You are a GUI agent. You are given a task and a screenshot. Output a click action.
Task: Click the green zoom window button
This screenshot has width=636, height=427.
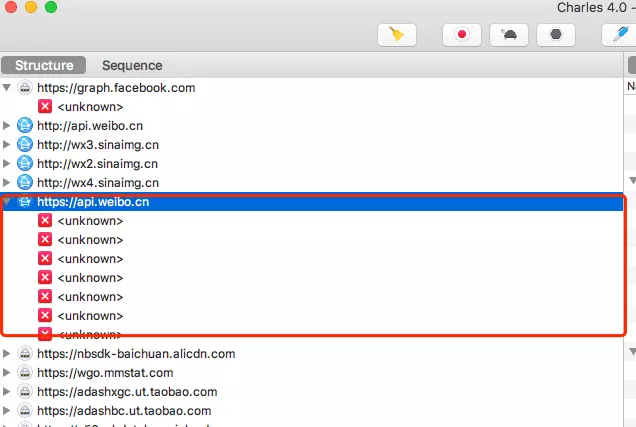click(51, 6)
